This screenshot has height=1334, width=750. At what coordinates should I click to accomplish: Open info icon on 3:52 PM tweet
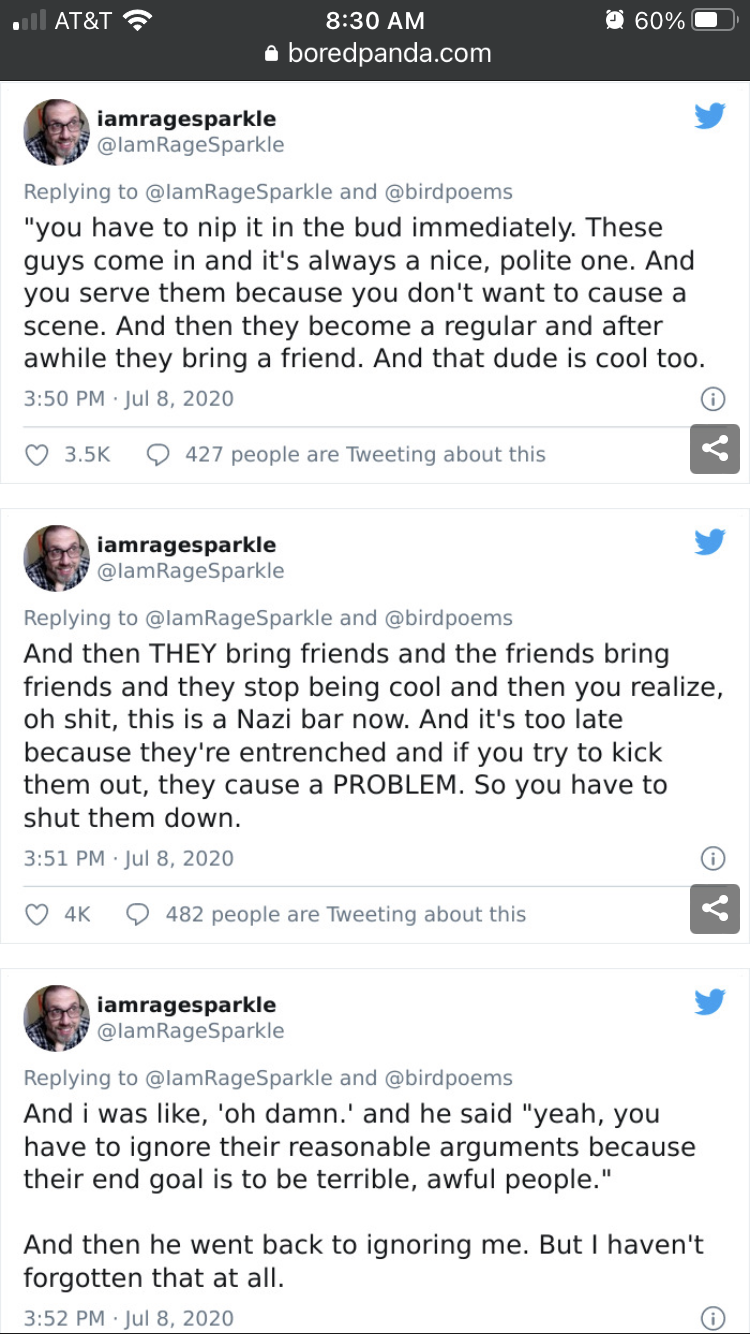[712, 1318]
